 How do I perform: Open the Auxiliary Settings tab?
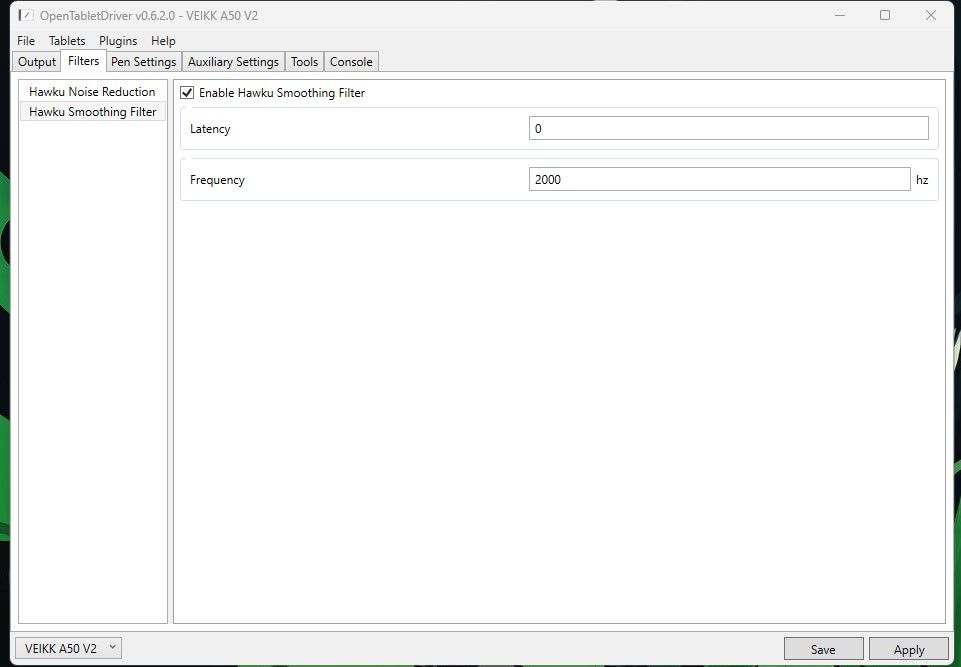coord(232,61)
